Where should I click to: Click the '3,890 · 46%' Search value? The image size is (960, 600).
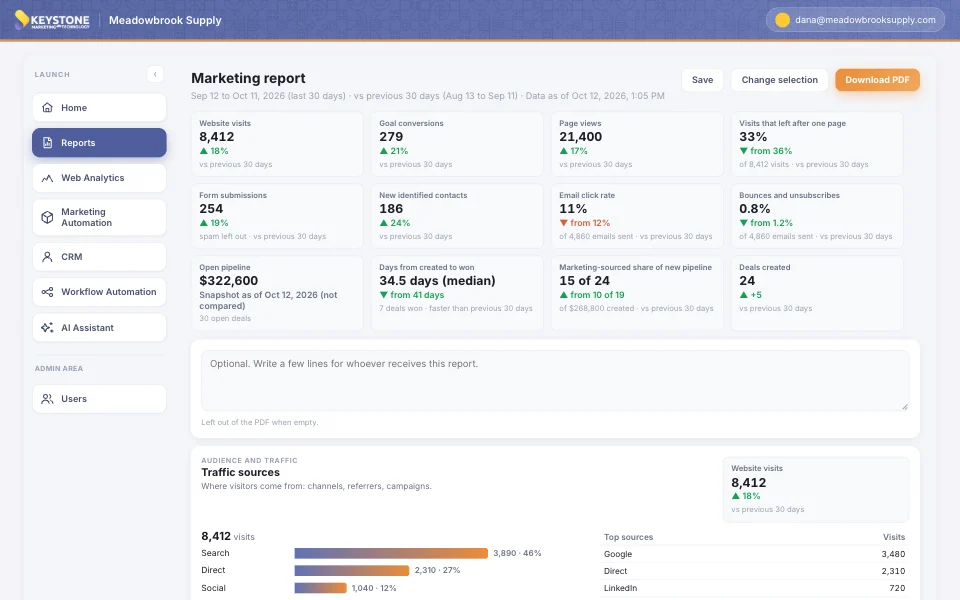[517, 553]
